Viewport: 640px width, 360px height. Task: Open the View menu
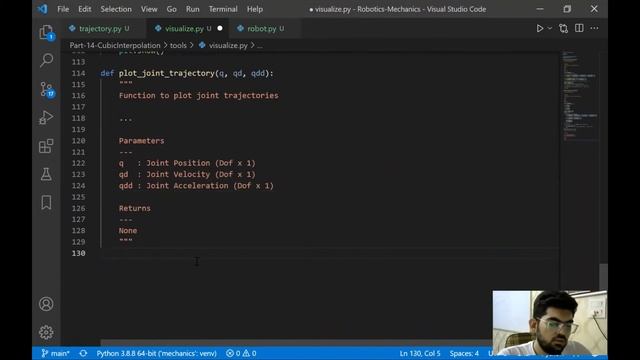tap(149, 9)
